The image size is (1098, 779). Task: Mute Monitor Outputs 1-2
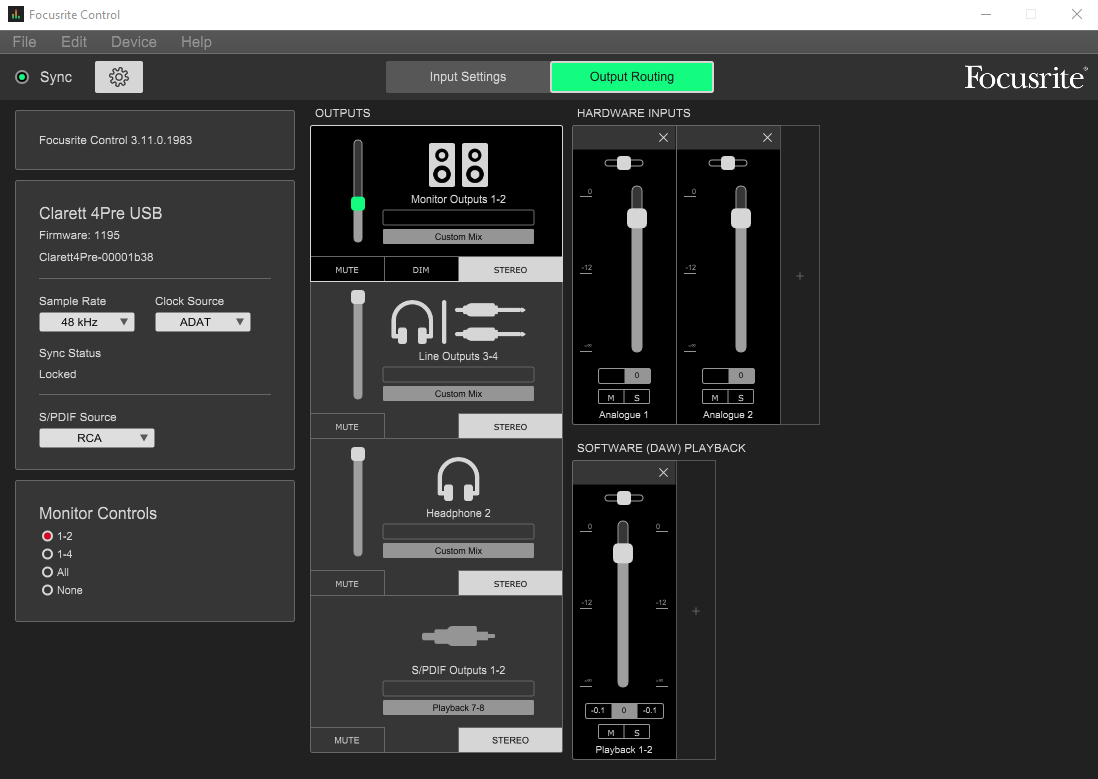[x=347, y=270]
